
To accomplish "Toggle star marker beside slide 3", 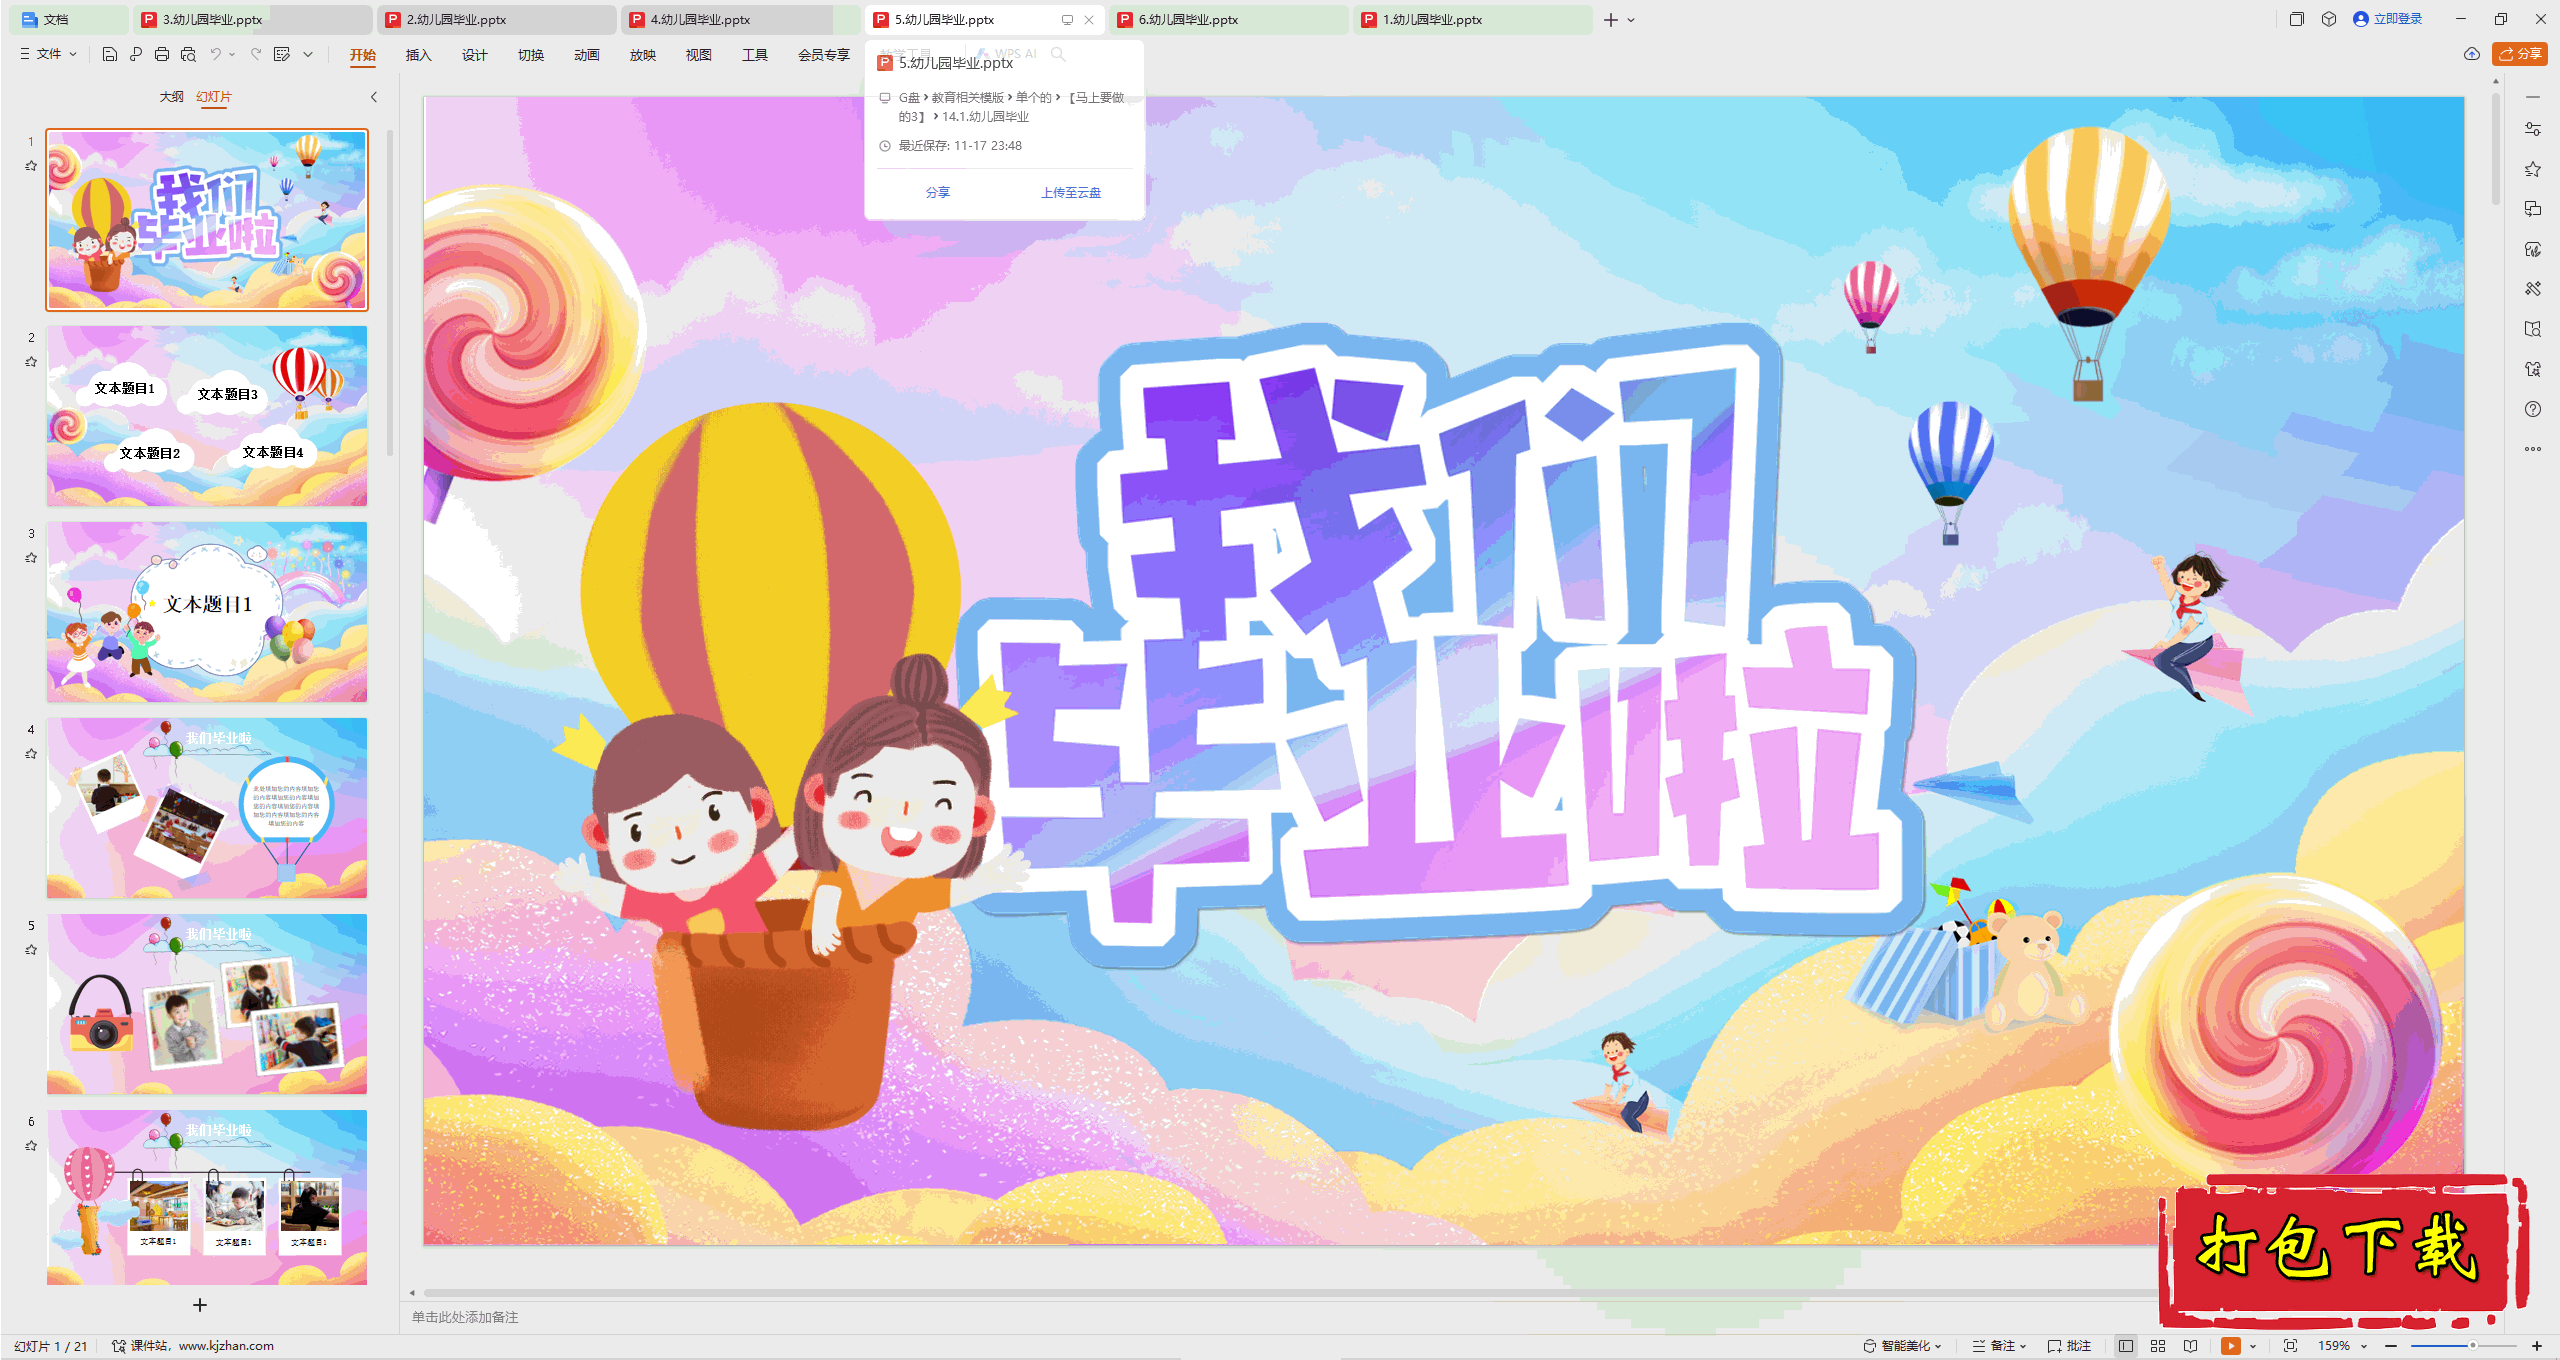I will coord(31,558).
